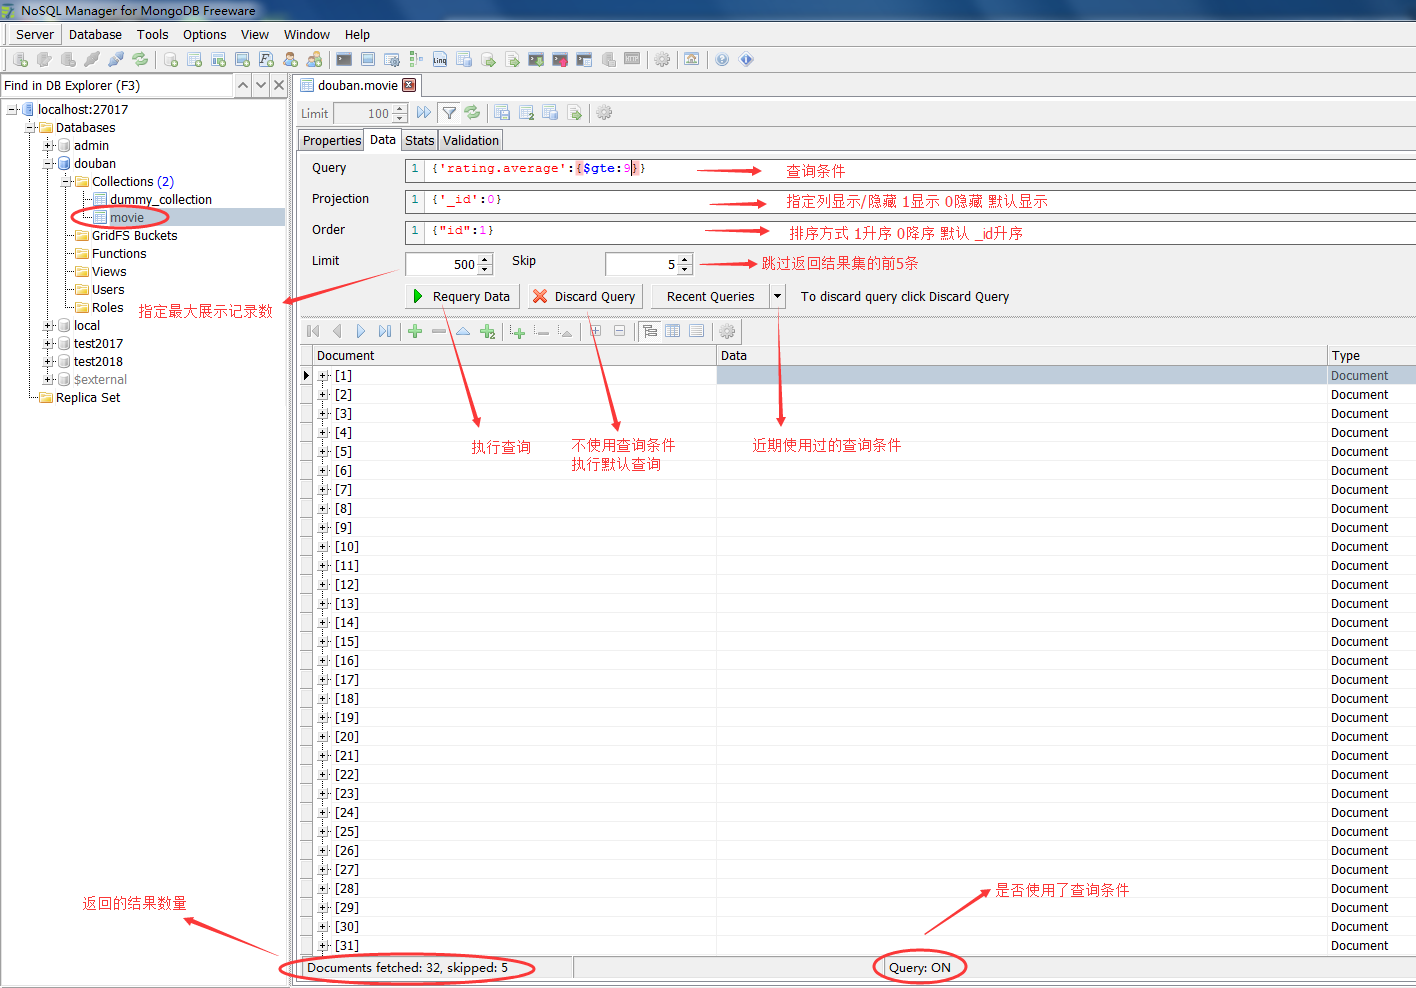Open the Options menu

[x=204, y=34]
